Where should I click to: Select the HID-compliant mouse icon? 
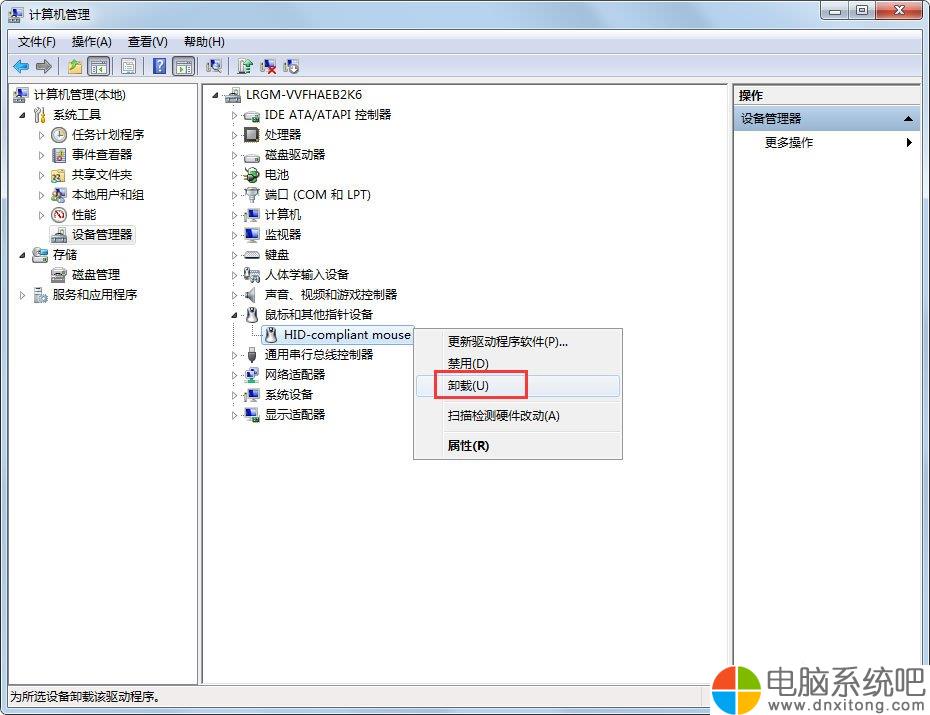271,335
